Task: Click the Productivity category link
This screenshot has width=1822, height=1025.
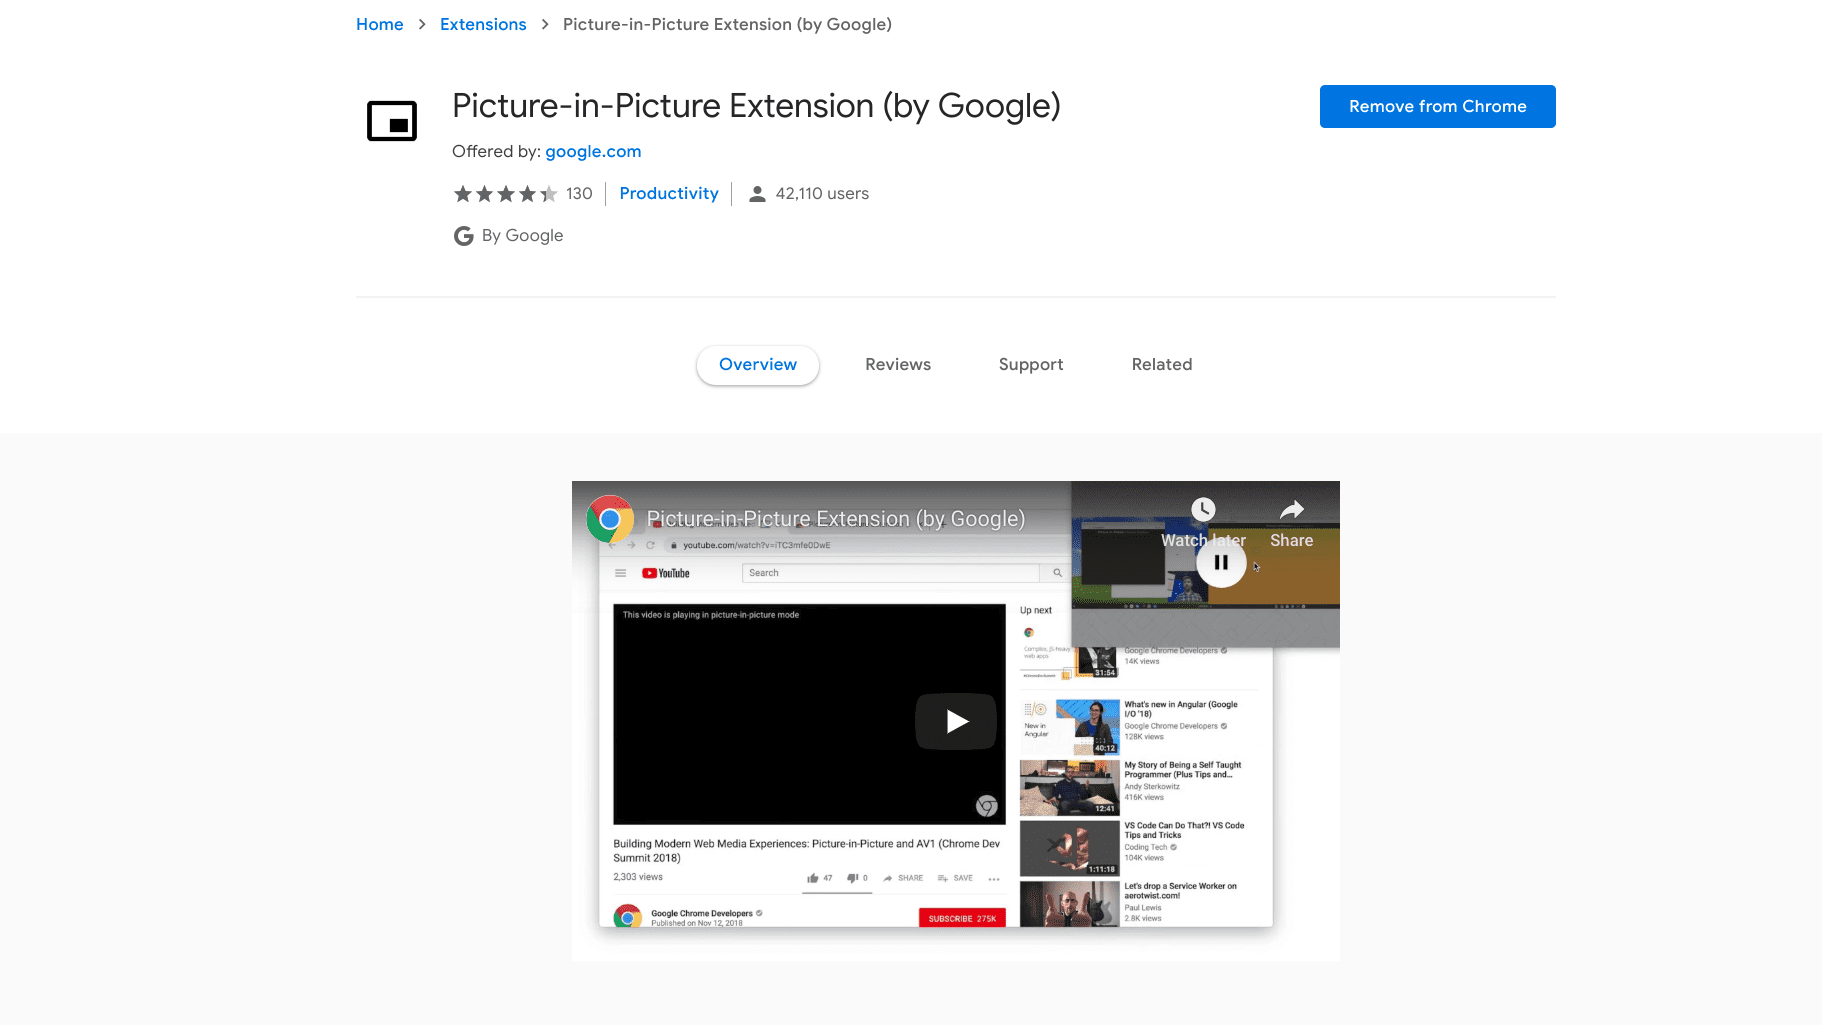Action: [668, 193]
